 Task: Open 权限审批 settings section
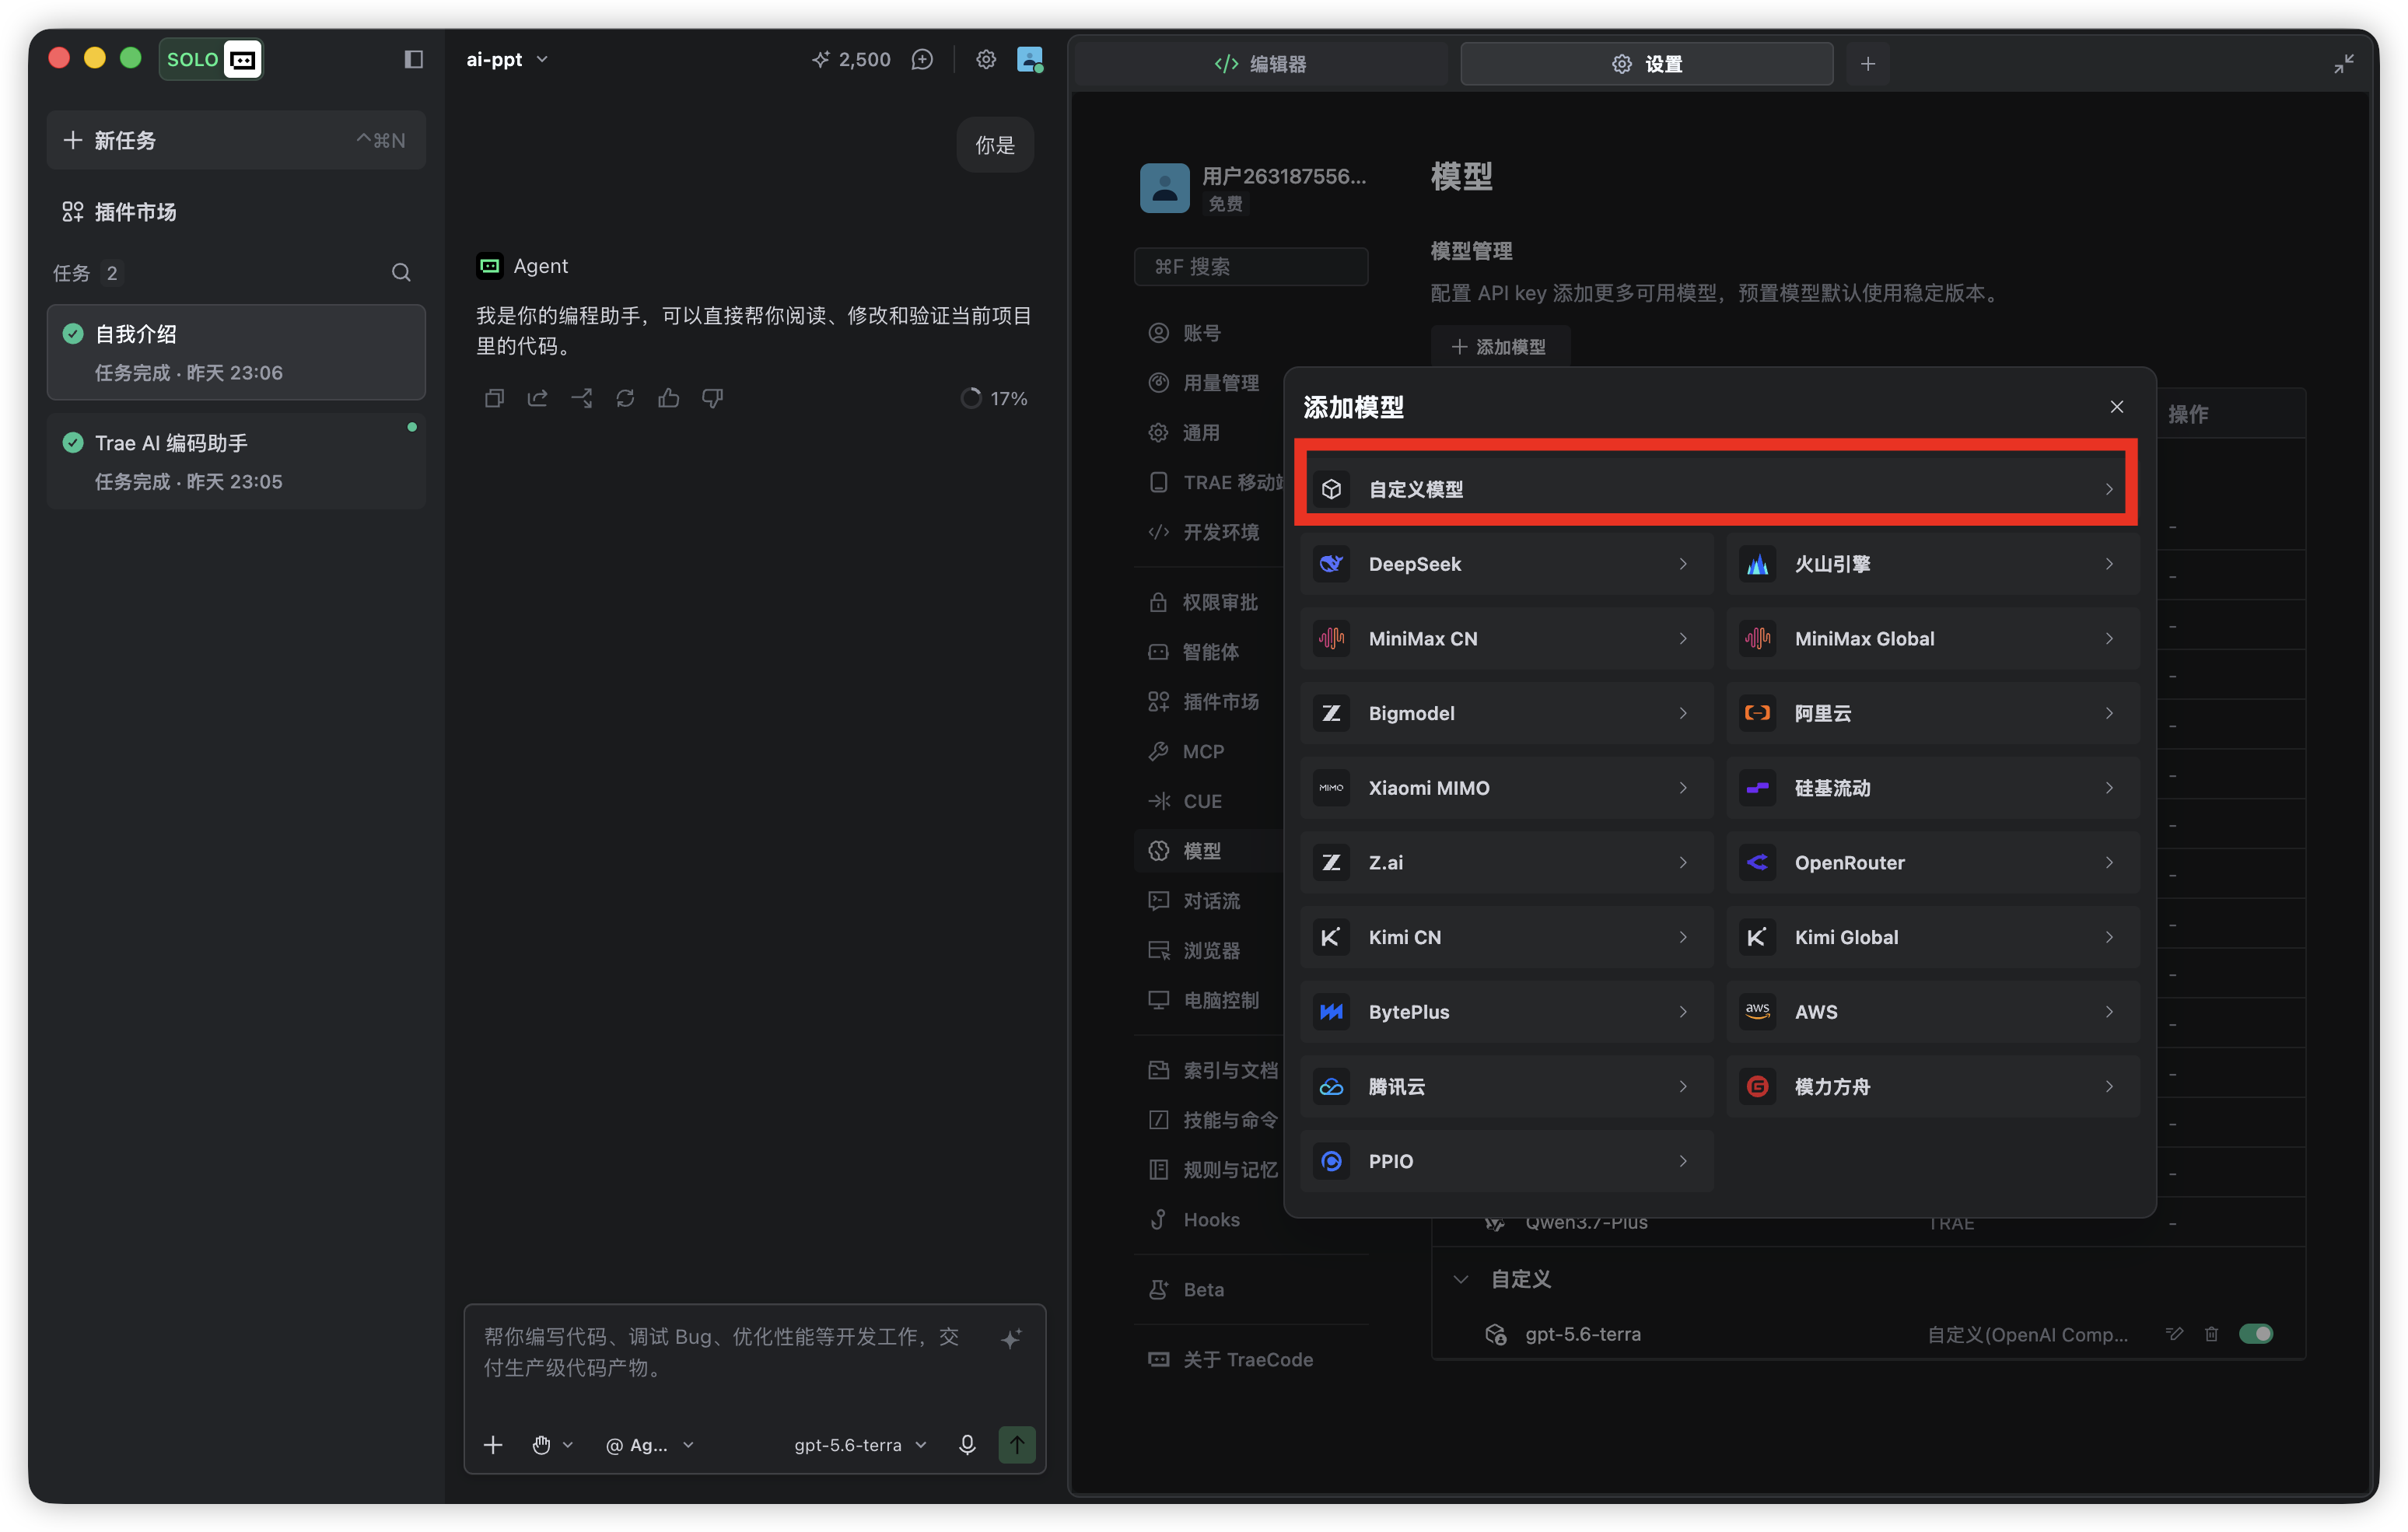pos(1203,602)
